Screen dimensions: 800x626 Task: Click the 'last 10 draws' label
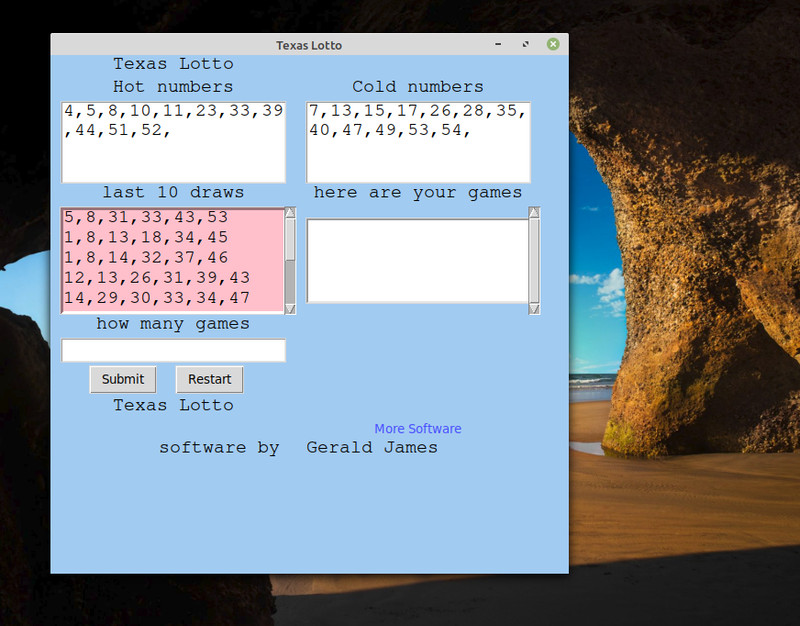[173, 192]
